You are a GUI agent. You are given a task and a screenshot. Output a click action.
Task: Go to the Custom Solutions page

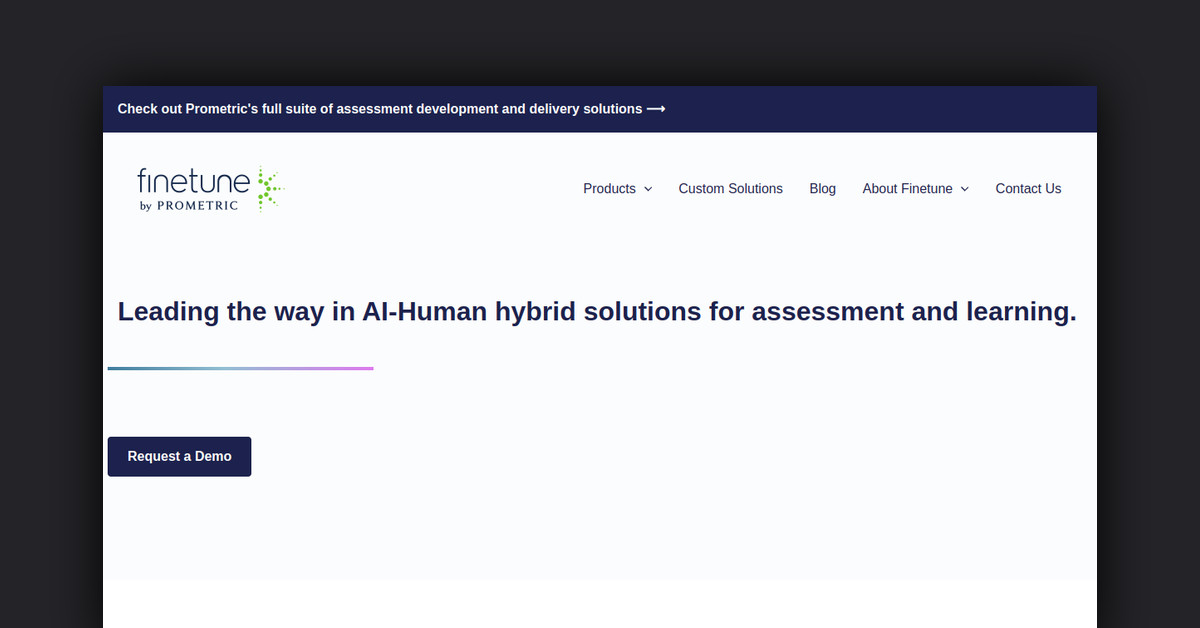730,189
